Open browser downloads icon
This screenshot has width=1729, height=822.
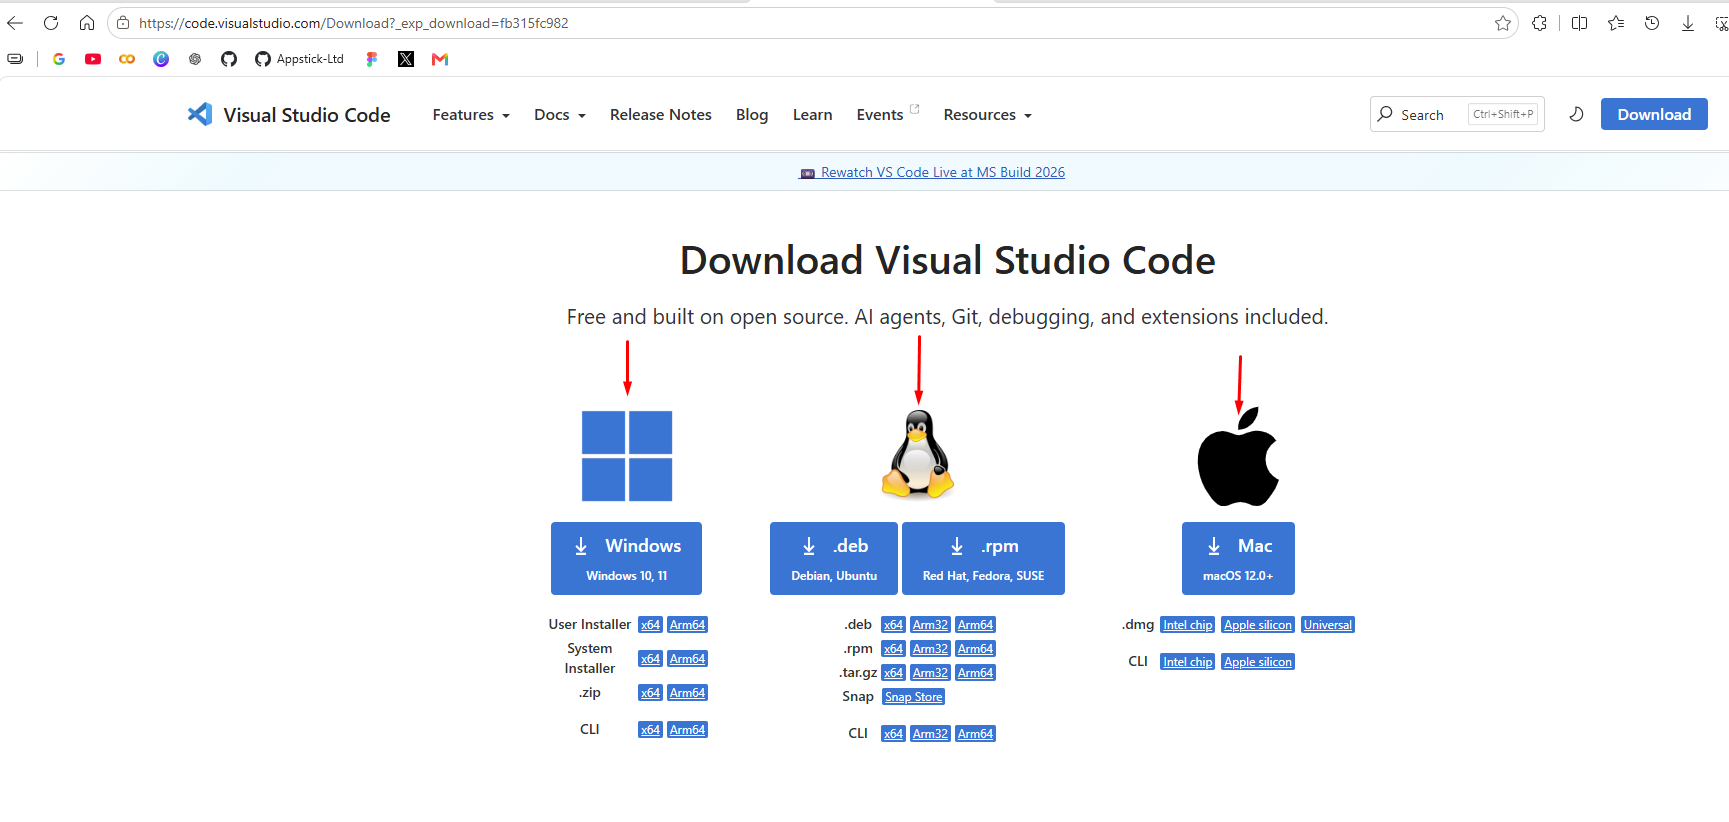click(1688, 23)
